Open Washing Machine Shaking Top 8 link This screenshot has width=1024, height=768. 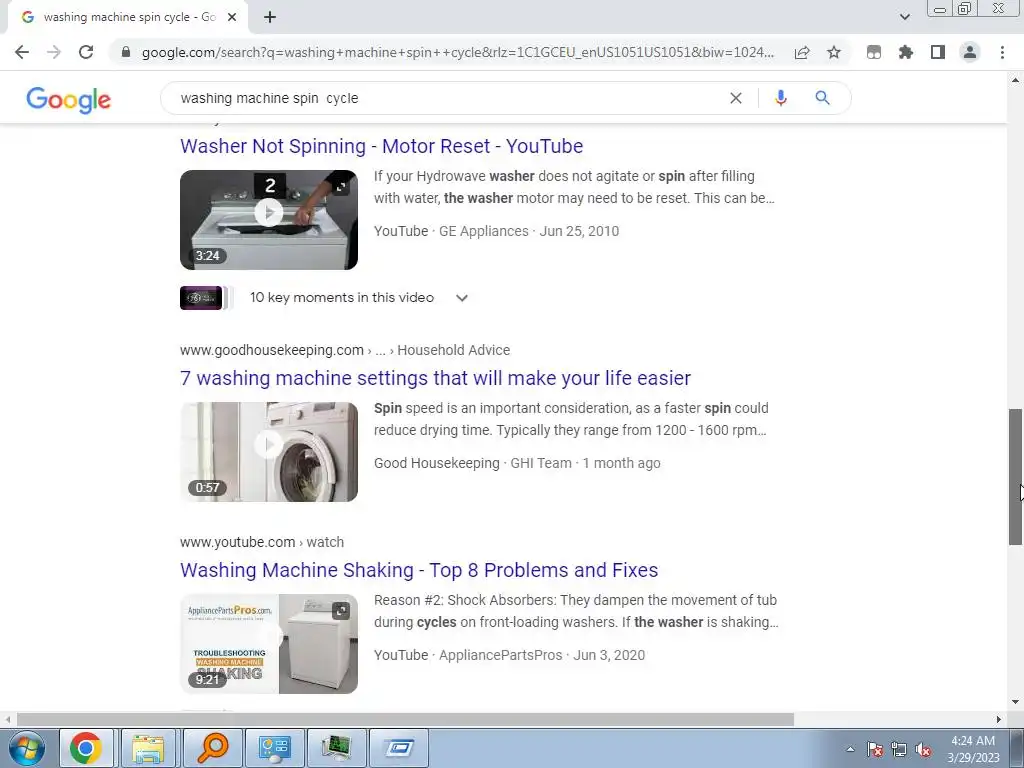[x=419, y=570]
